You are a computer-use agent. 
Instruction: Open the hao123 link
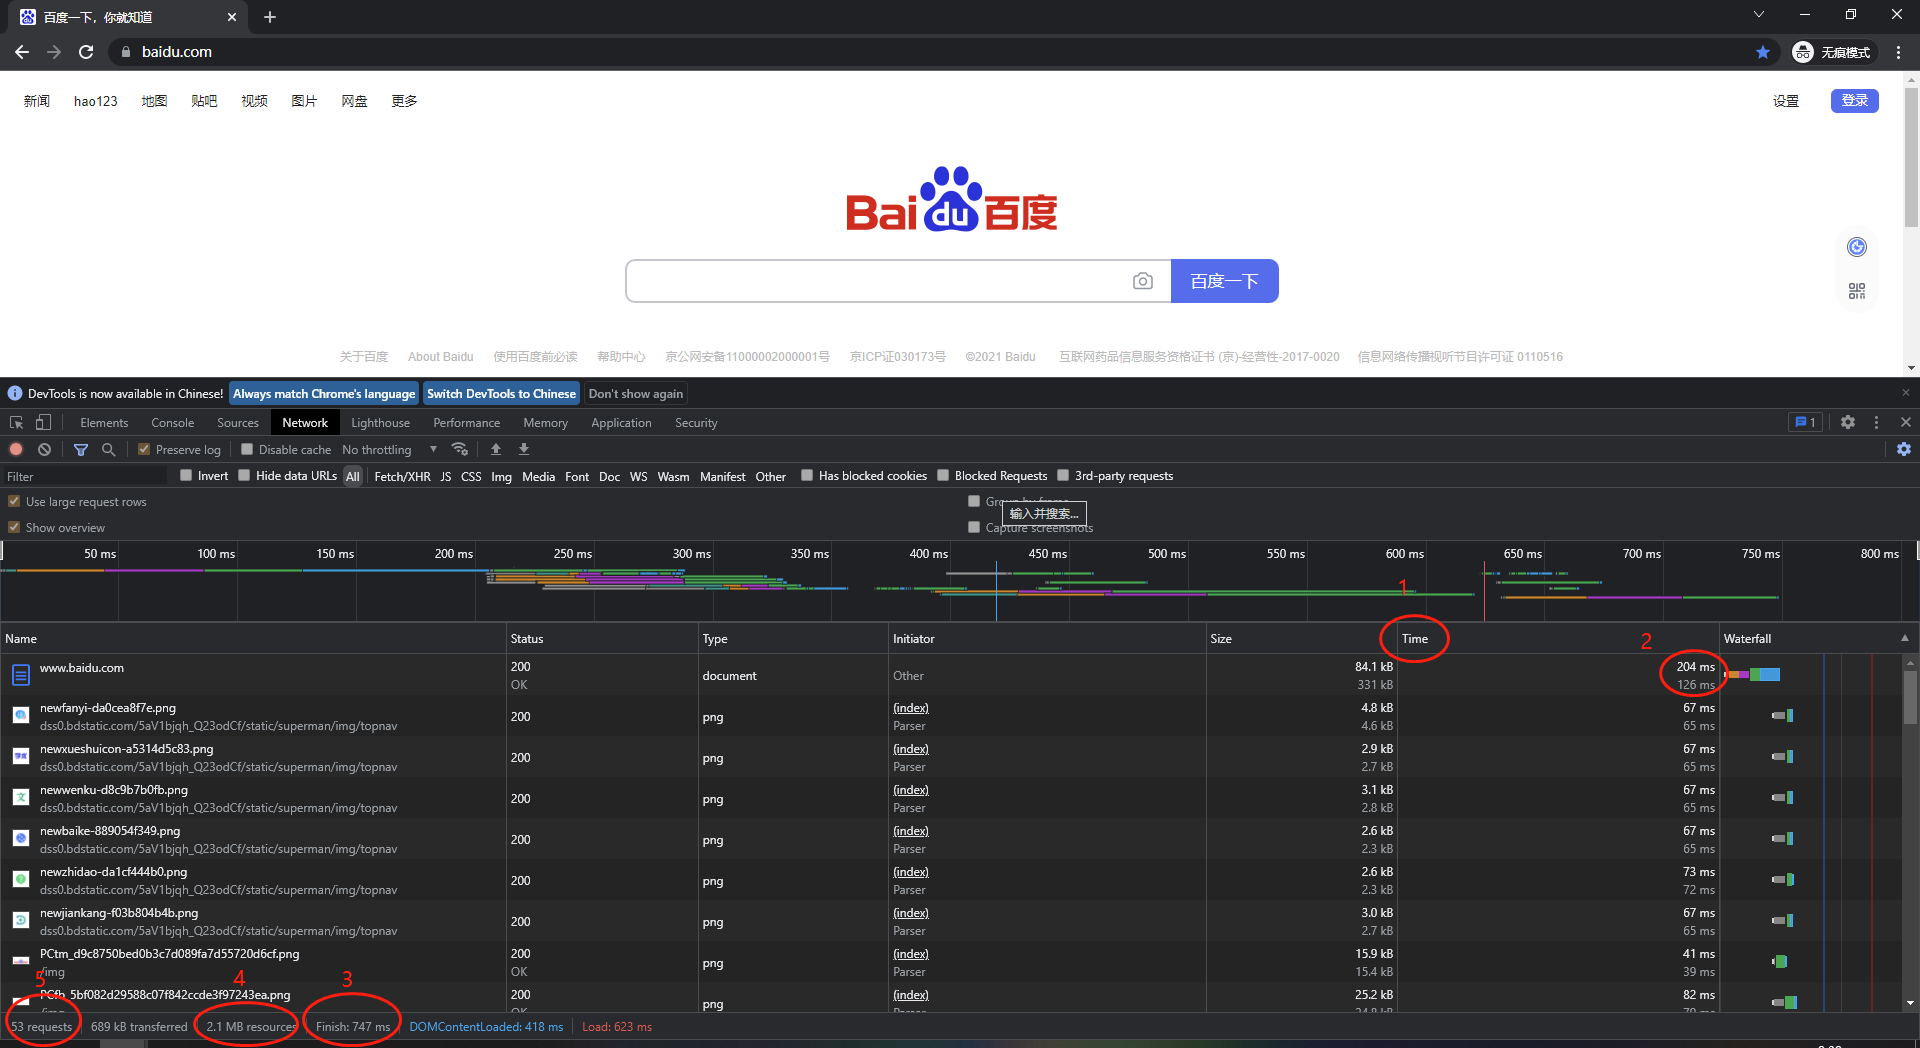point(96,101)
